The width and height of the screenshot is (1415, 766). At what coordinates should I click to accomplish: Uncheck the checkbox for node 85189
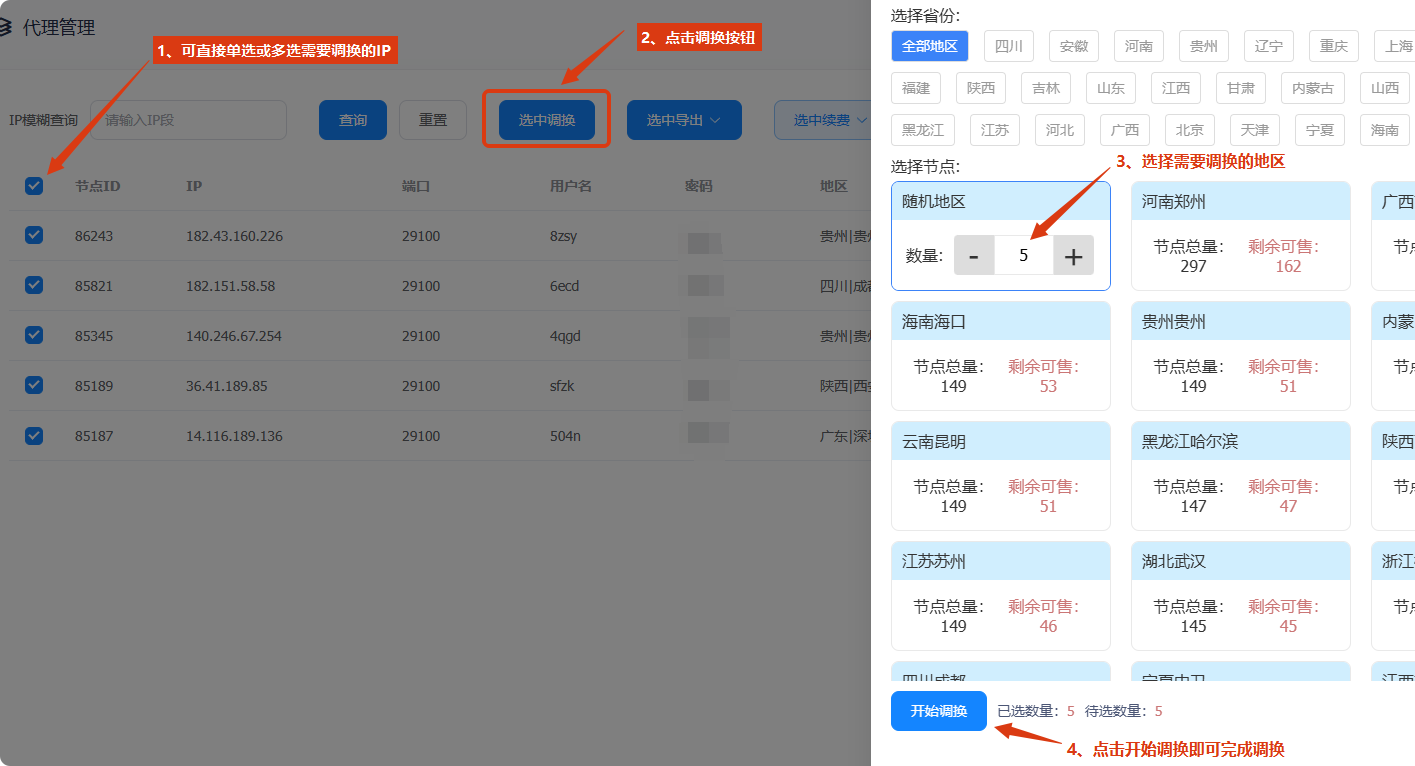click(x=34, y=385)
